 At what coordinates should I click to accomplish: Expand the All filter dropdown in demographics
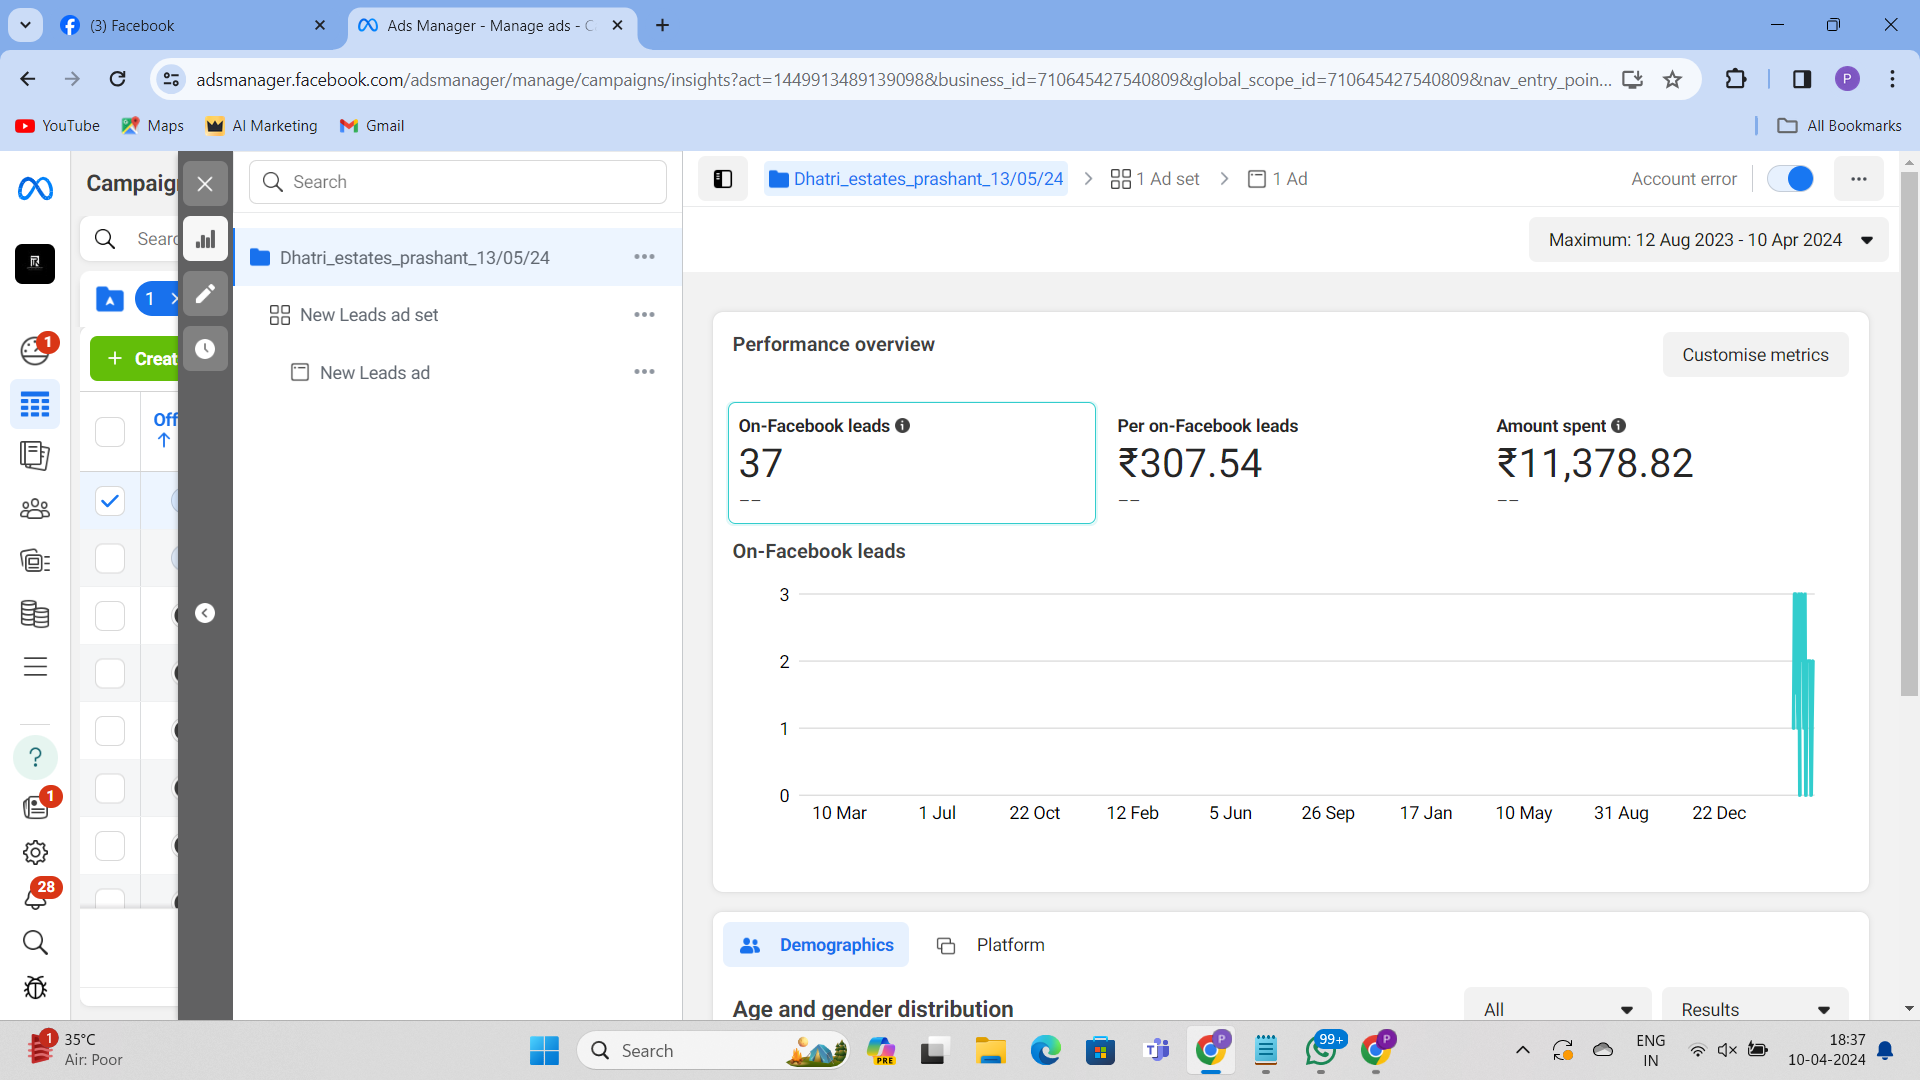[x=1557, y=1009]
